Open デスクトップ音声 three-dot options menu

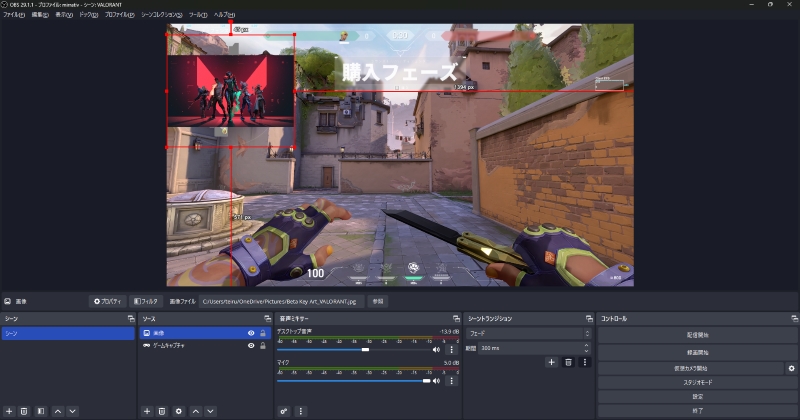451,350
